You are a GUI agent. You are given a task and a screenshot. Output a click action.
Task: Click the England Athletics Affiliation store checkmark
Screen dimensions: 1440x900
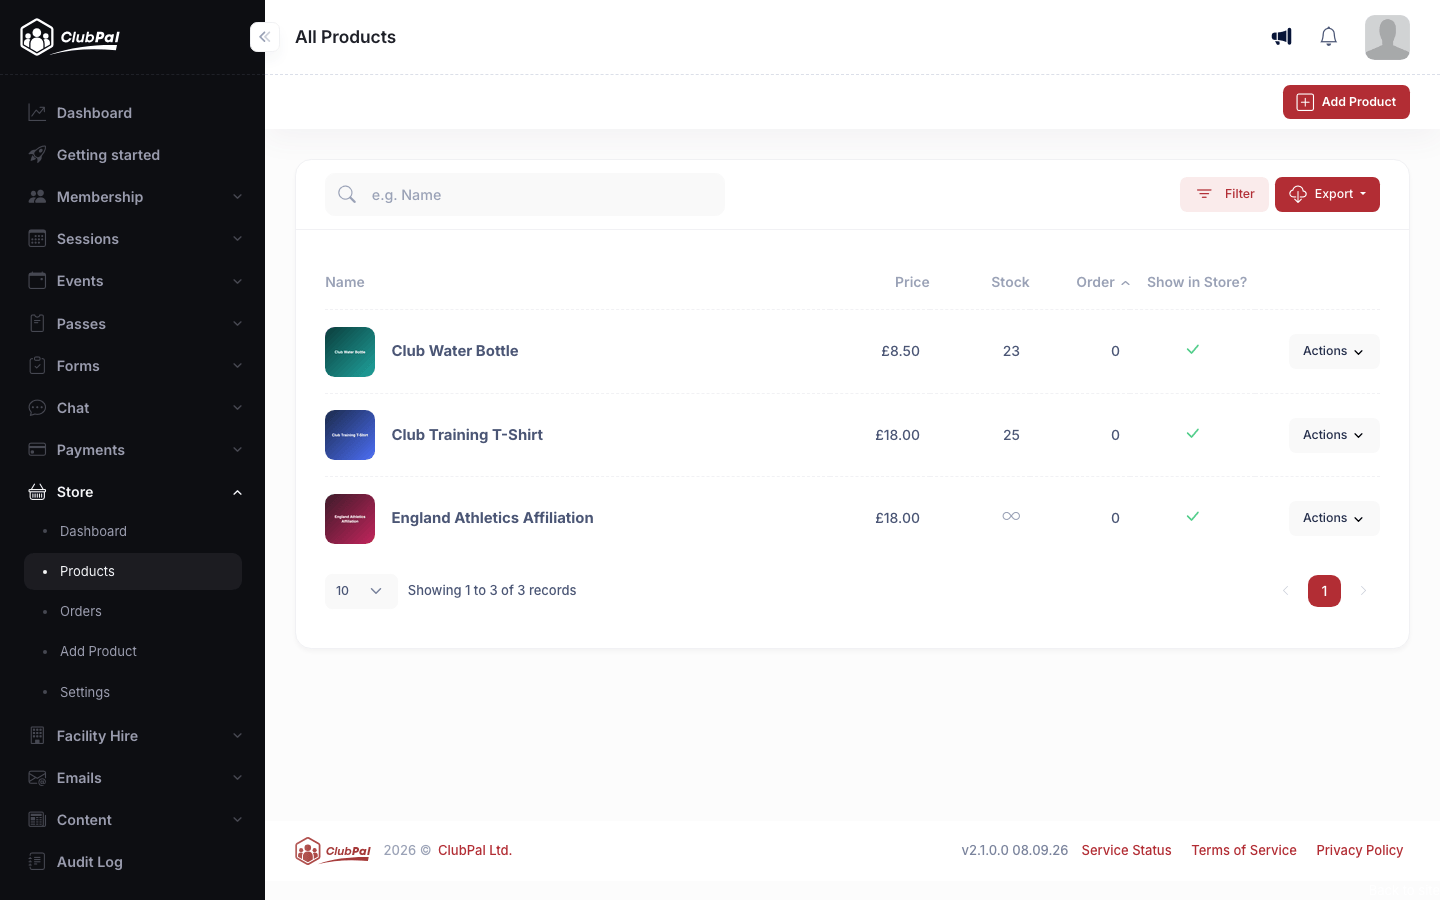click(x=1192, y=517)
